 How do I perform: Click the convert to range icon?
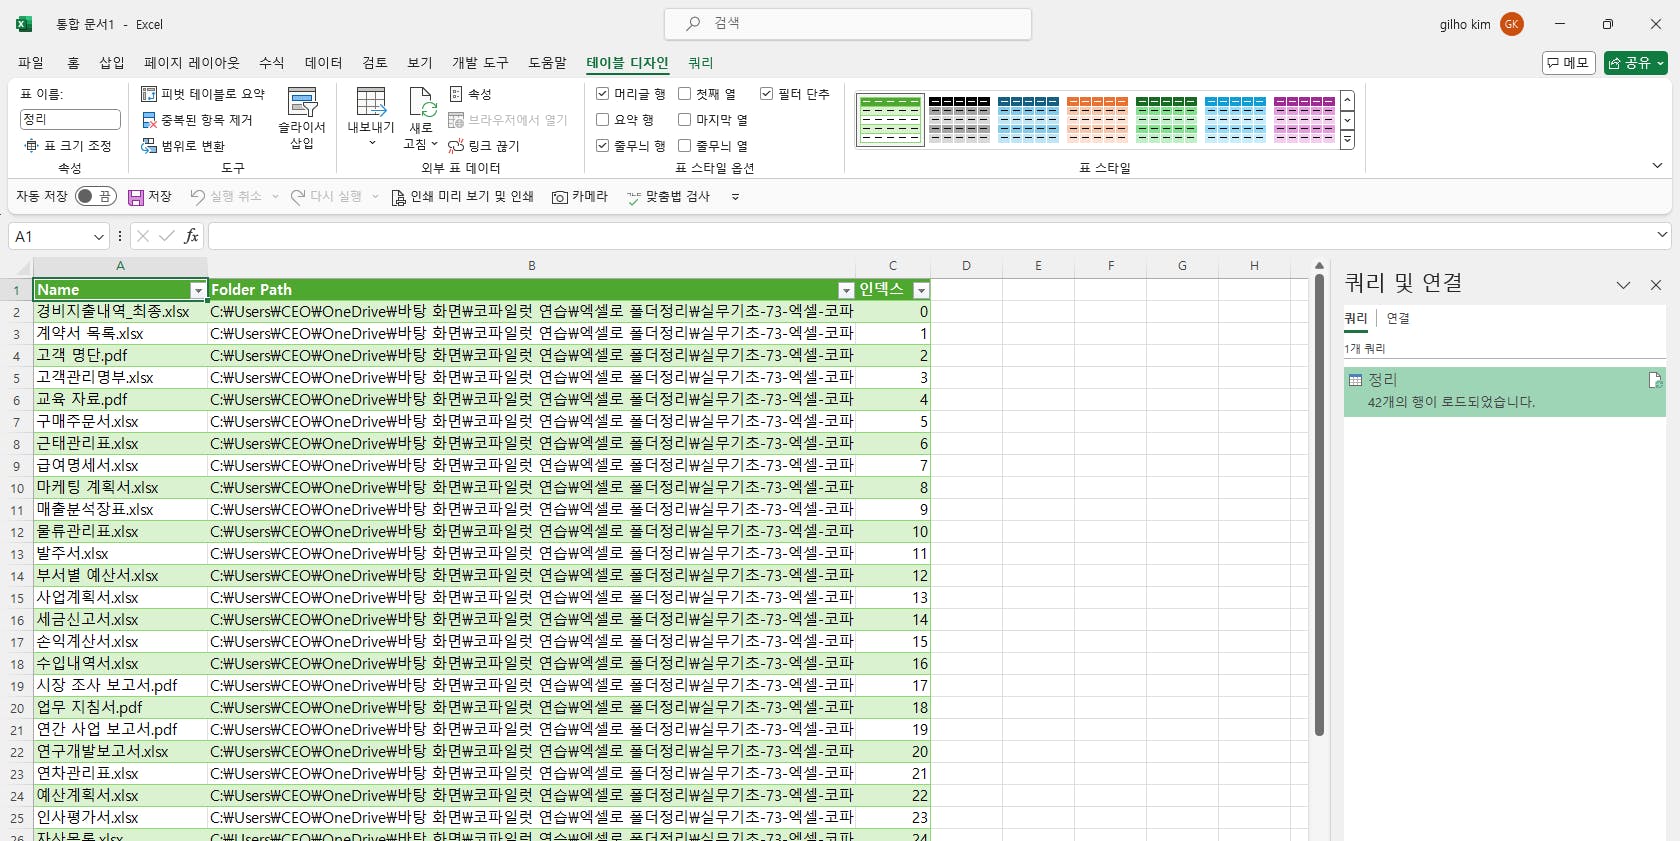click(x=149, y=146)
